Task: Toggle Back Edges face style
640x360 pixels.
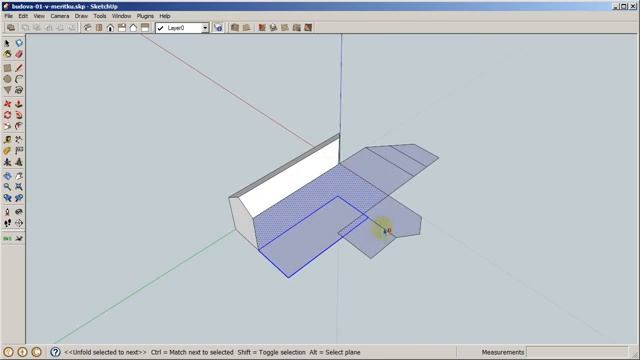Action: (246, 28)
